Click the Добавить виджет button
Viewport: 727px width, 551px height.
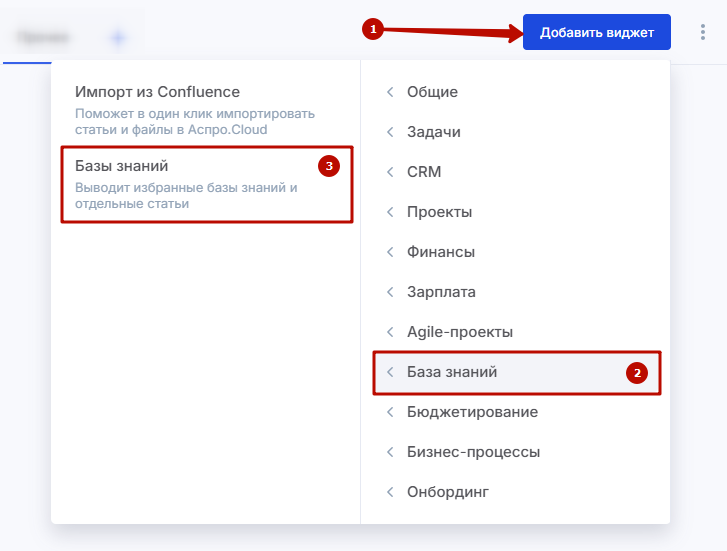[596, 33]
